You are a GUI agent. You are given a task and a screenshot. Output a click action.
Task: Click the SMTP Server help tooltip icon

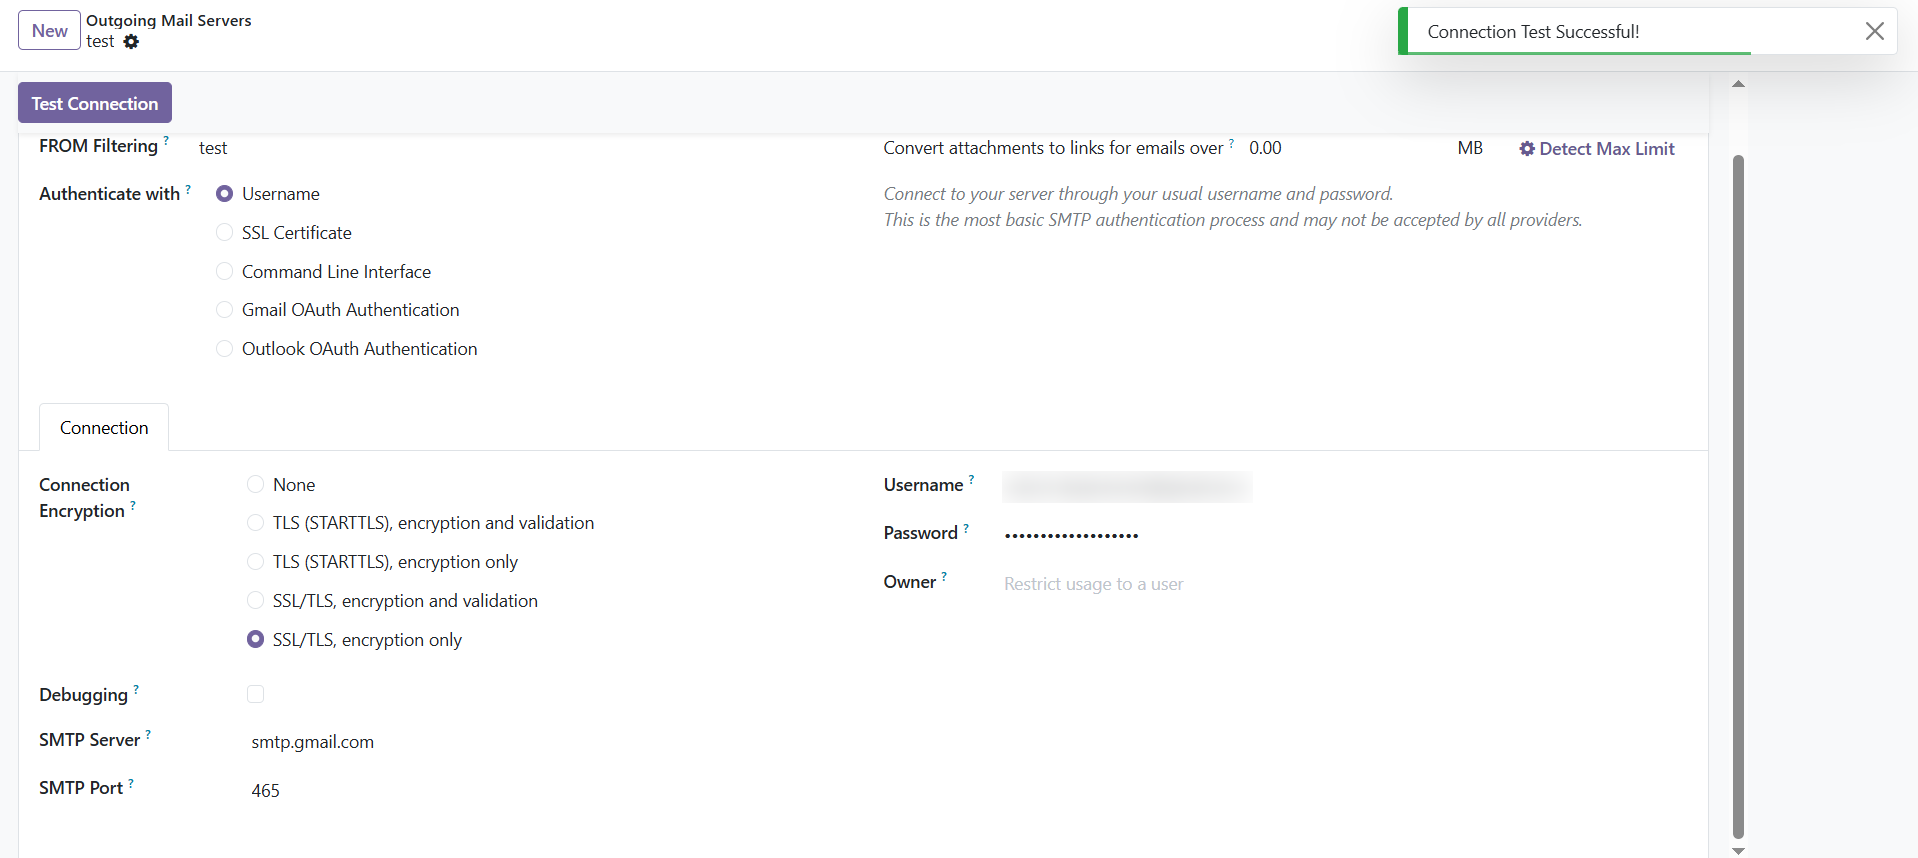click(x=148, y=734)
